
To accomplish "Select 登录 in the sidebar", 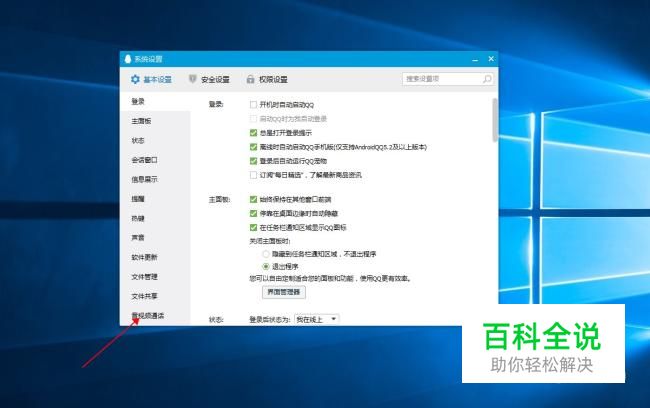I will click(x=138, y=101).
